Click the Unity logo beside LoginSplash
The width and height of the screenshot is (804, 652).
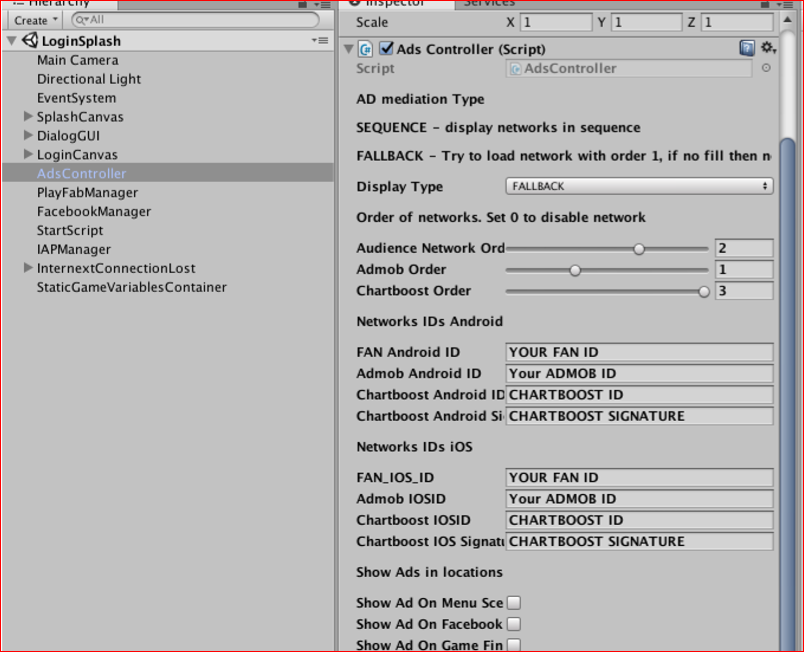[x=30, y=41]
